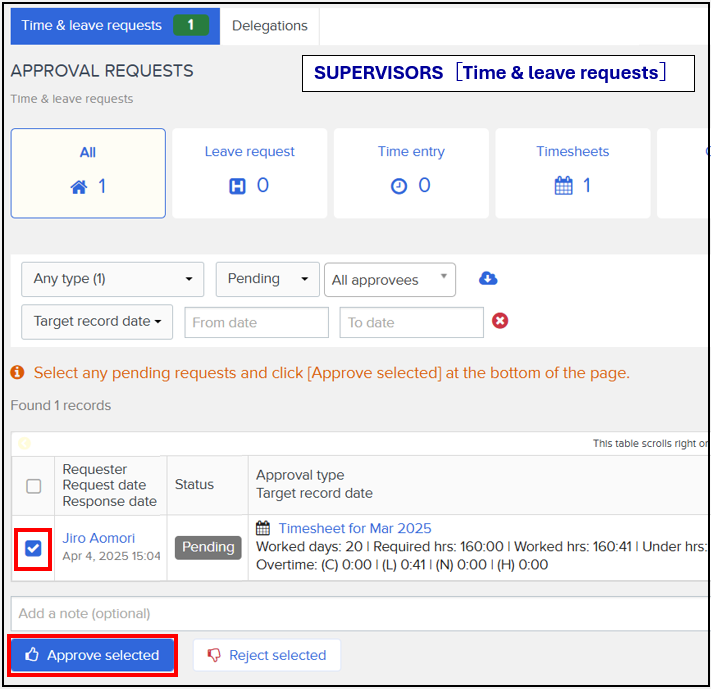Screen dimensions: 711x689
Task: Click the arrow on the All approvees dropdown
Action: [444, 276]
